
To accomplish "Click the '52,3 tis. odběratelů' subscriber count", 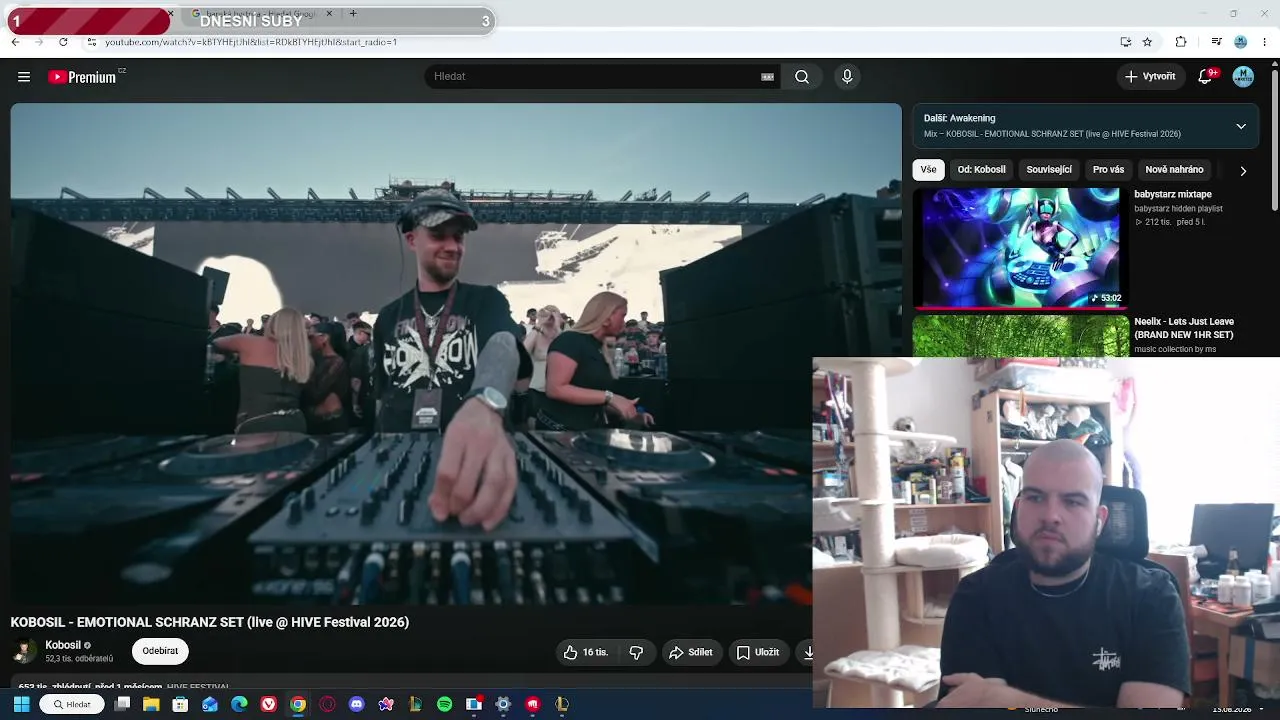I will tap(79, 659).
